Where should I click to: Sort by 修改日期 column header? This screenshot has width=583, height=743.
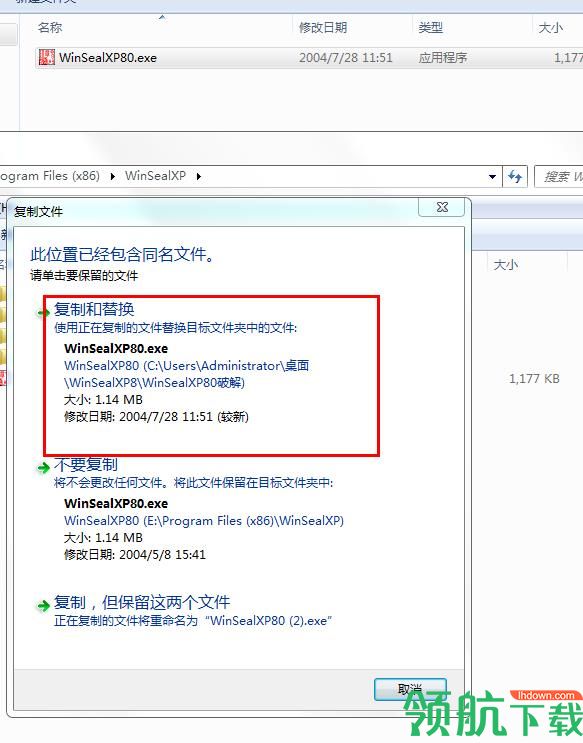[x=323, y=27]
